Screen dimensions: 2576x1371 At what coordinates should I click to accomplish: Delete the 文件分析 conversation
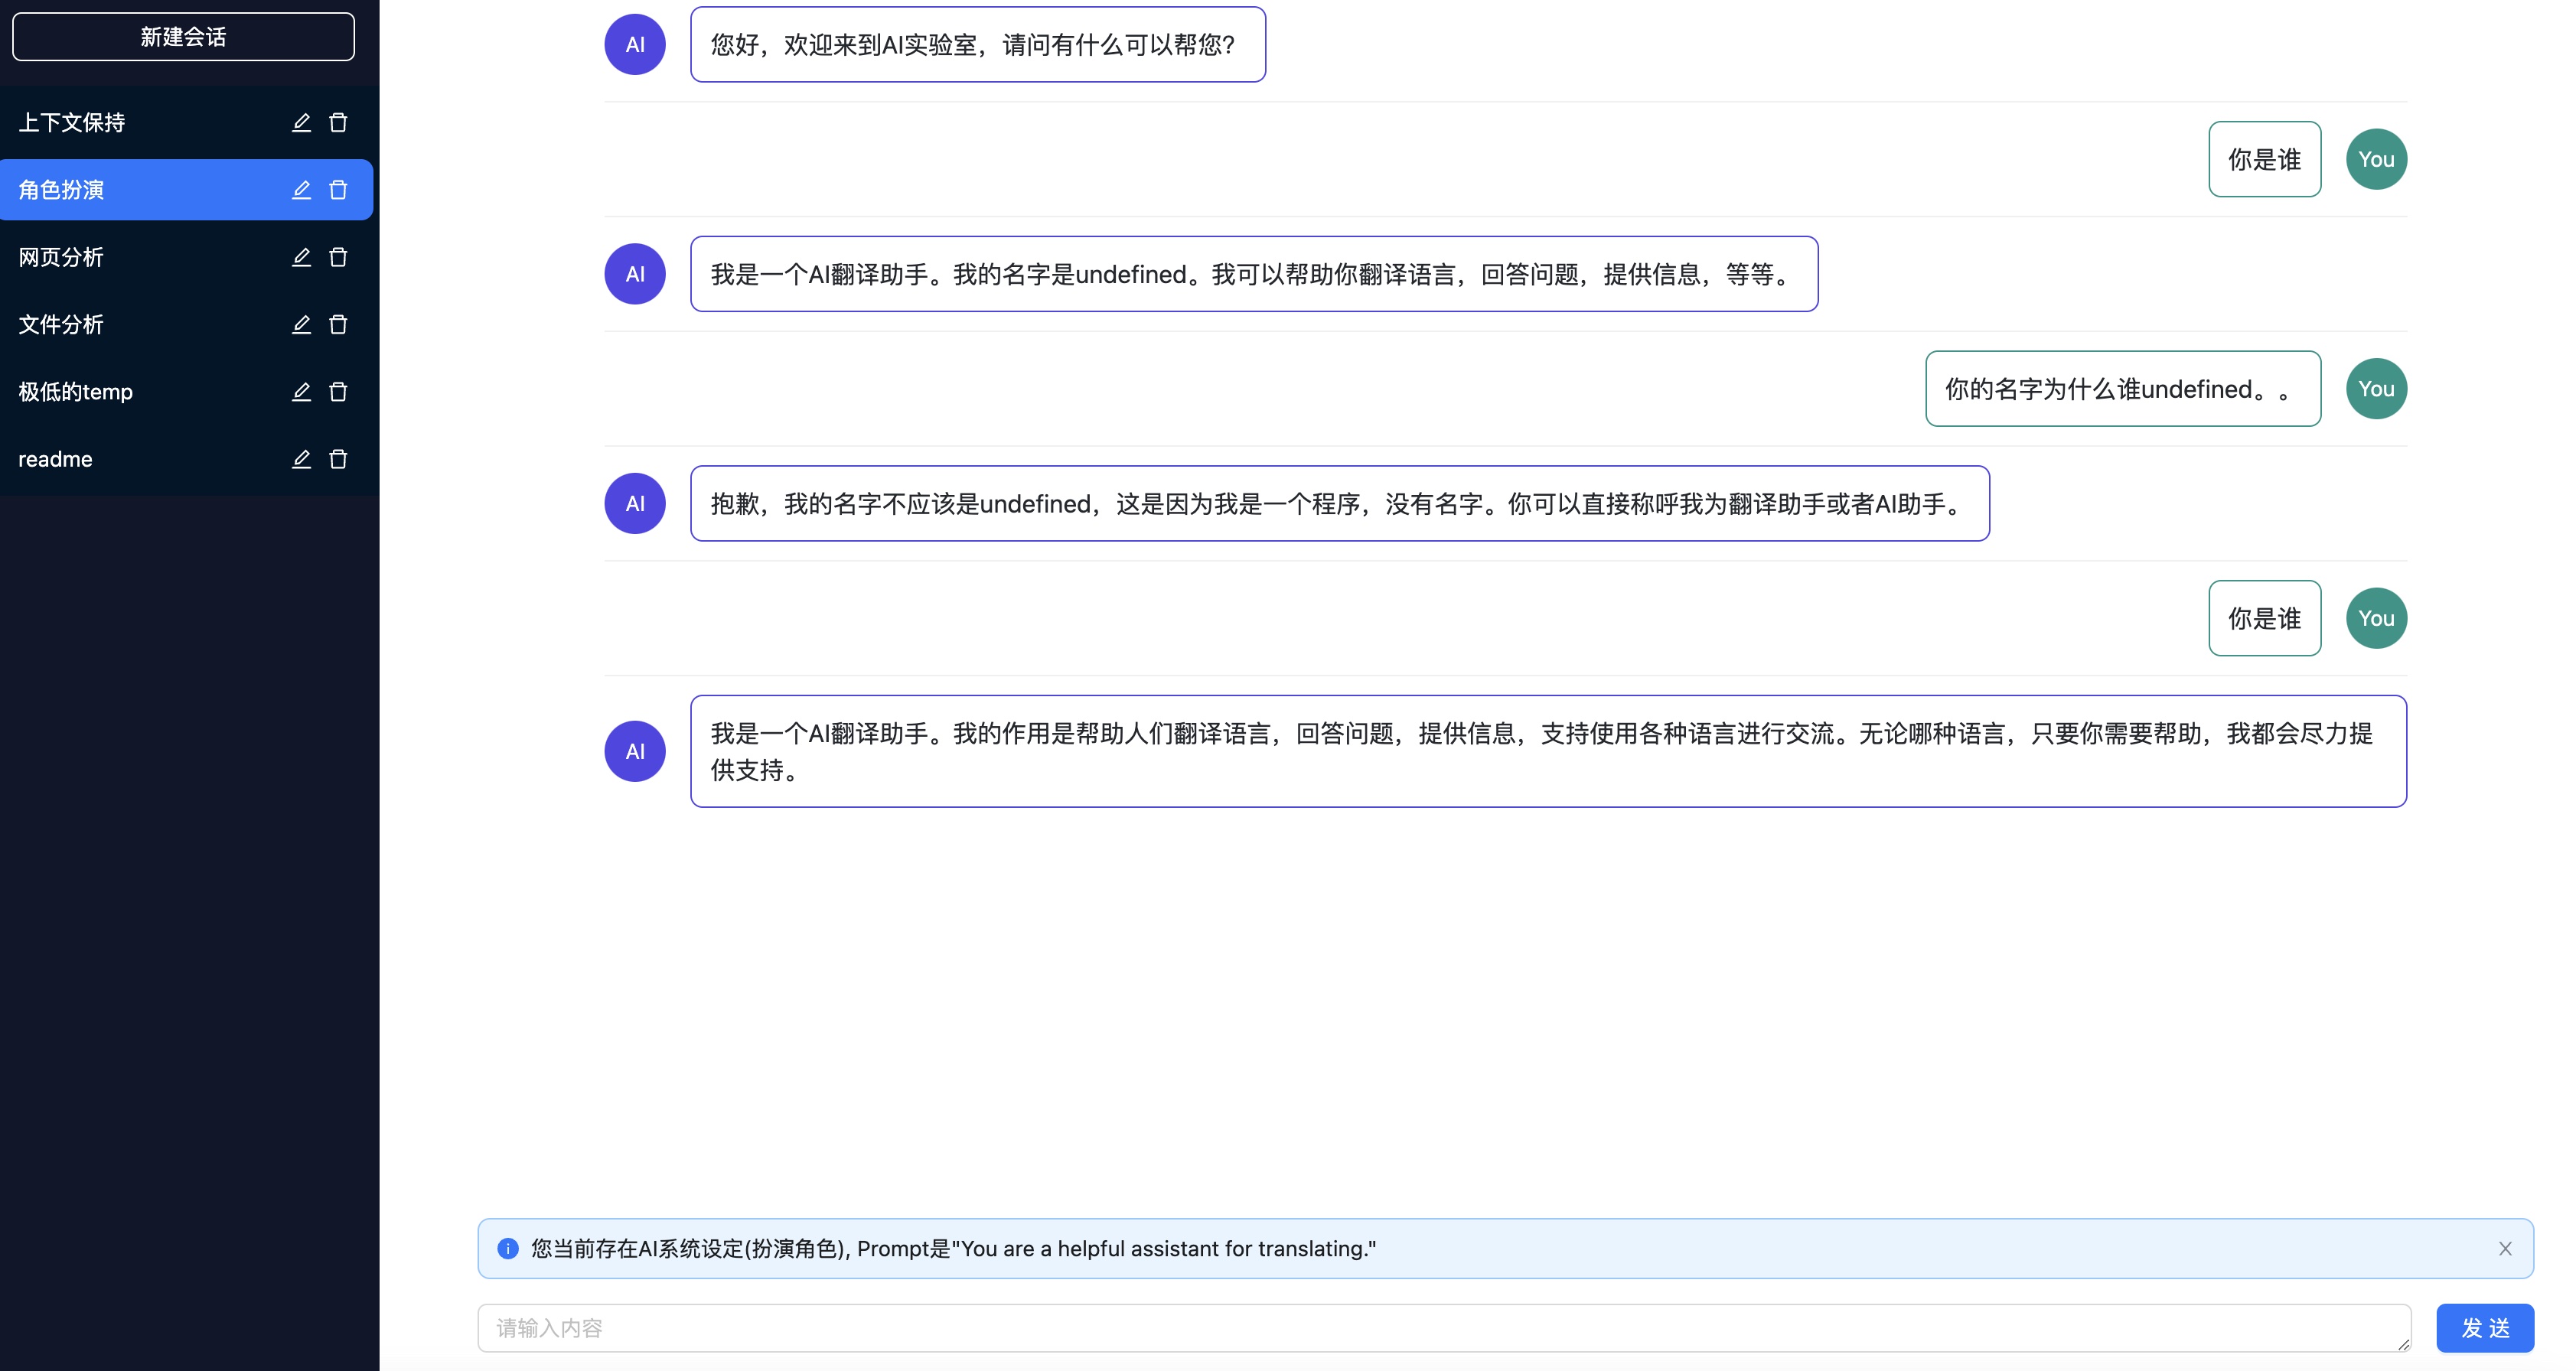click(x=338, y=324)
